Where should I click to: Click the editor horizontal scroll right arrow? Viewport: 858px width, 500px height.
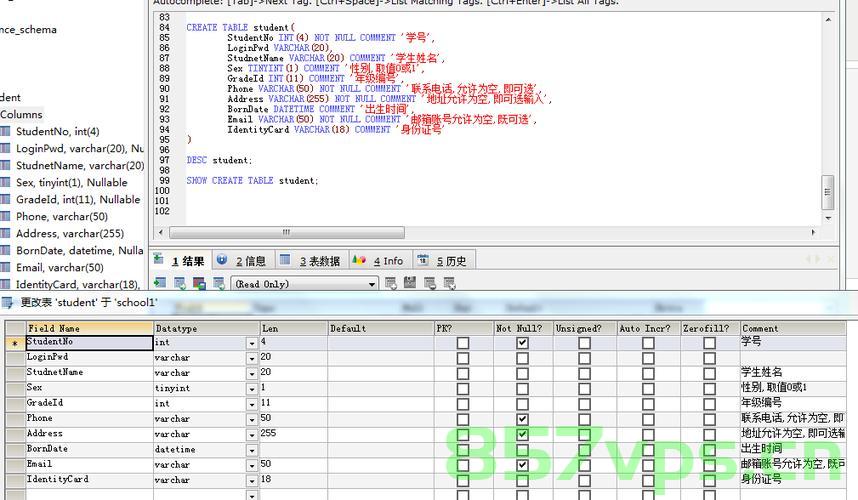coord(813,232)
